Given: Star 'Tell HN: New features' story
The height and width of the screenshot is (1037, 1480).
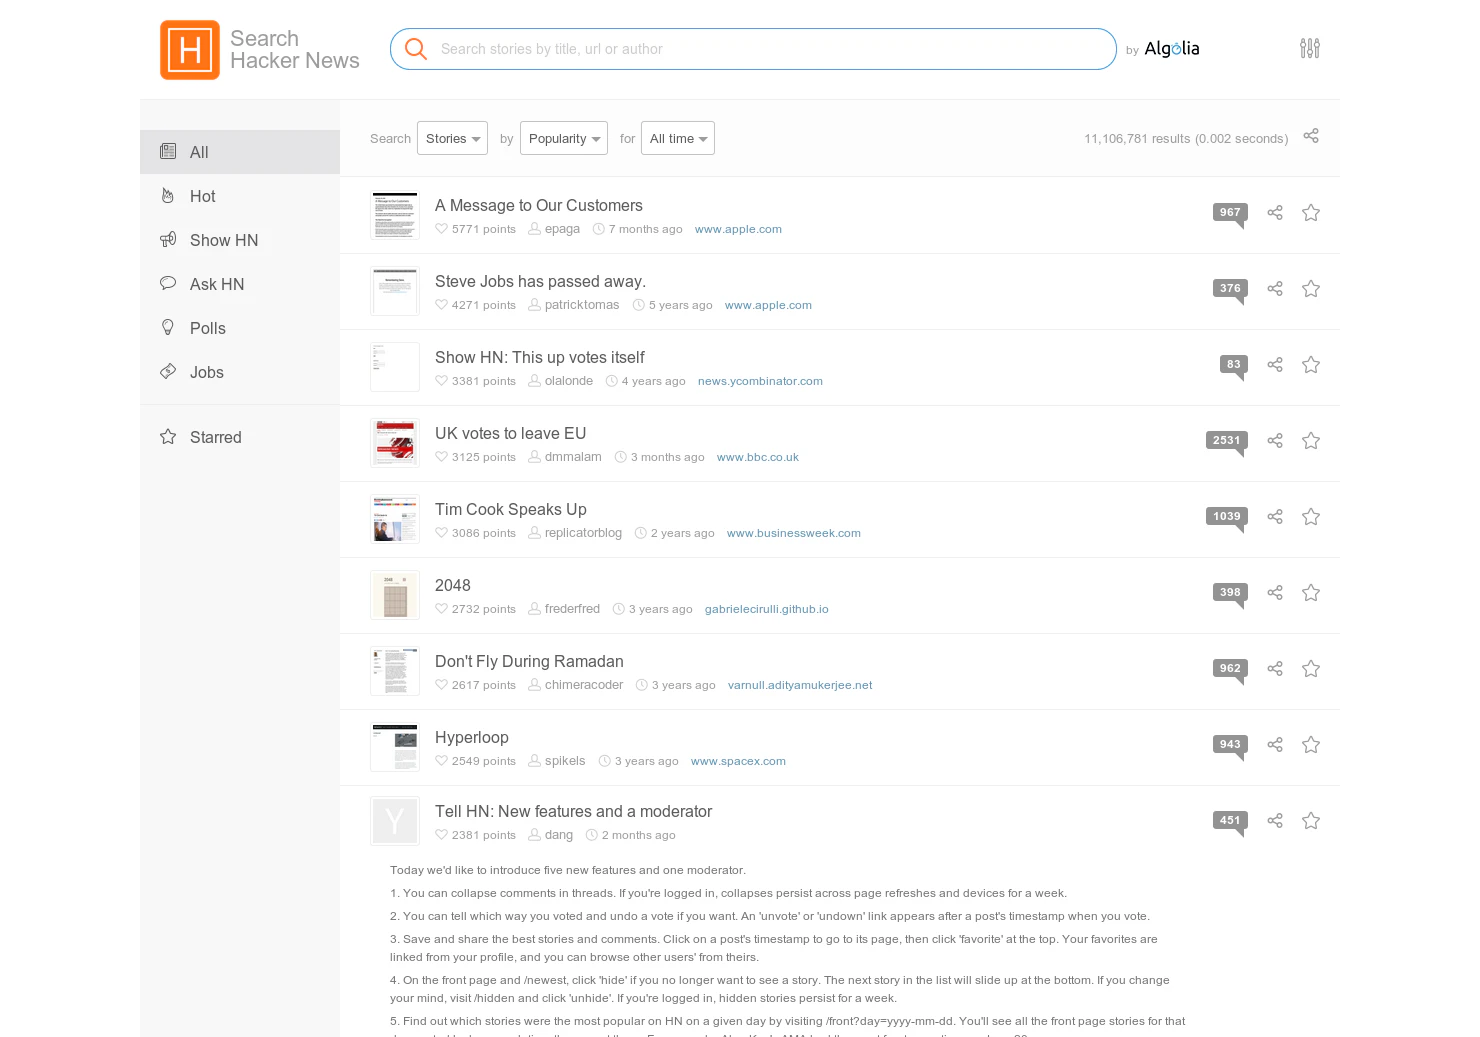Looking at the screenshot, I should 1311,821.
